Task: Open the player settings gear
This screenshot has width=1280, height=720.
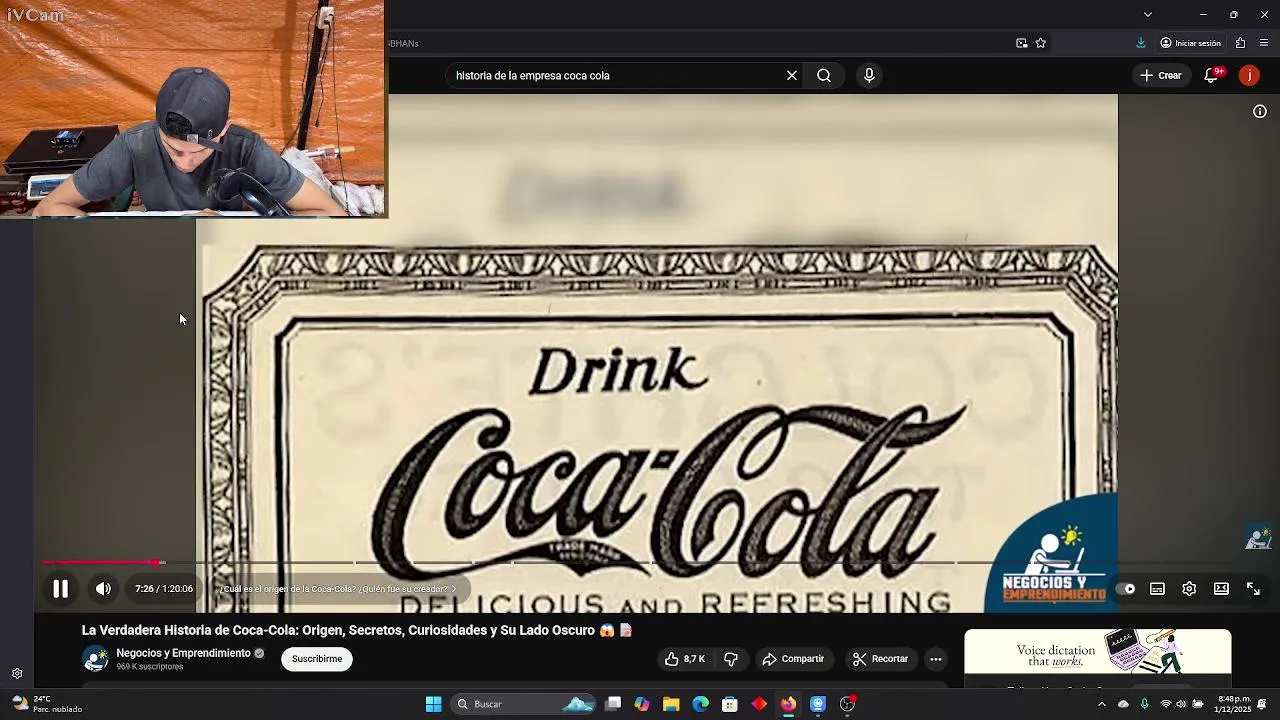Action: (1189, 589)
